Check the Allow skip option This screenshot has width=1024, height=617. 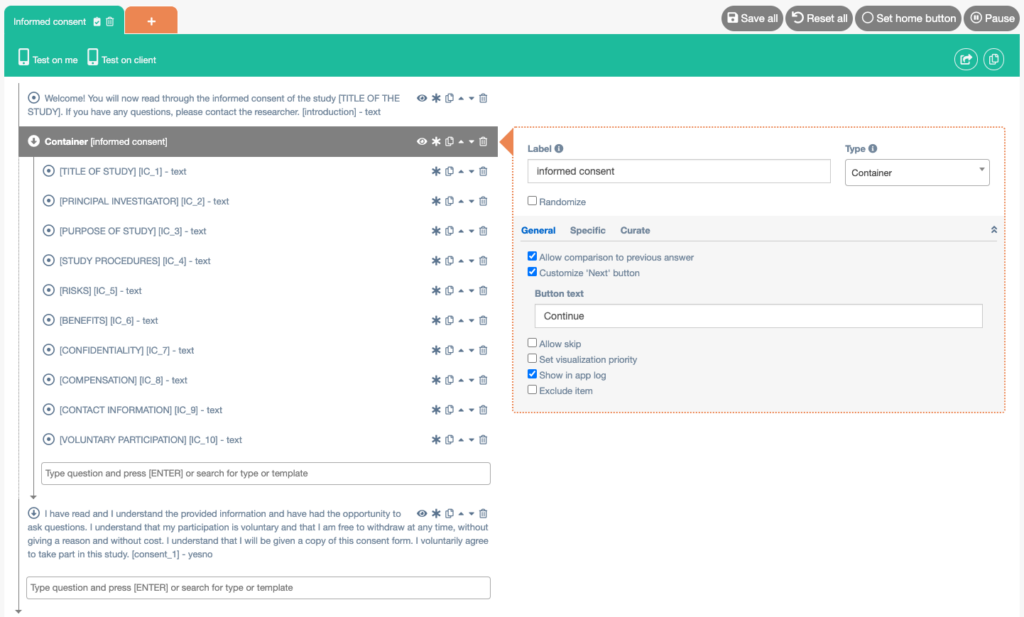533,343
